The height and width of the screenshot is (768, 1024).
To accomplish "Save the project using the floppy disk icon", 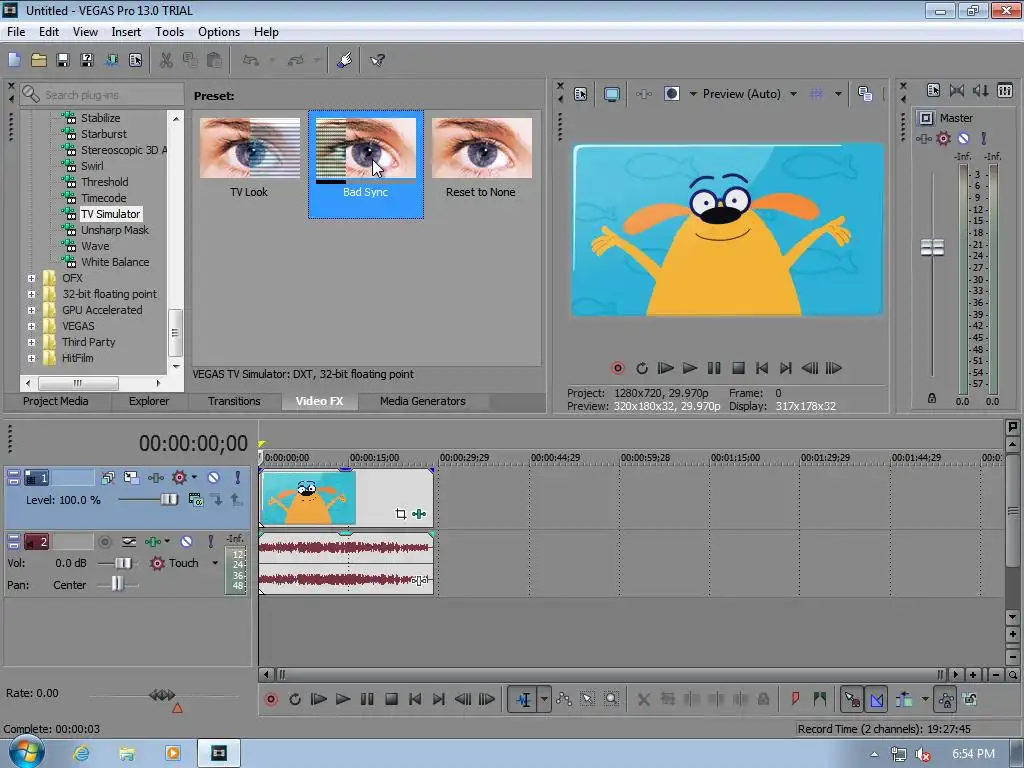I will pyautogui.click(x=63, y=60).
